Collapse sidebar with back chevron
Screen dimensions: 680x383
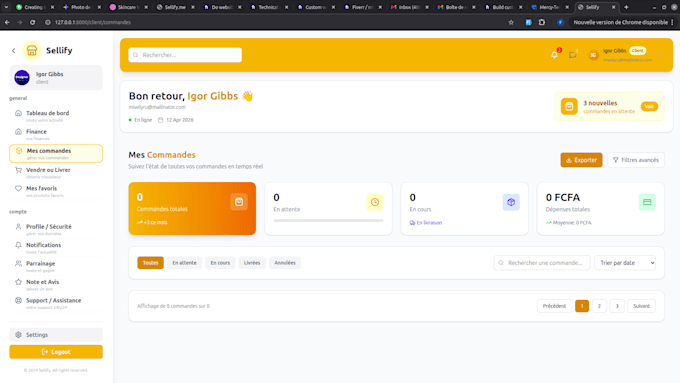click(13, 50)
